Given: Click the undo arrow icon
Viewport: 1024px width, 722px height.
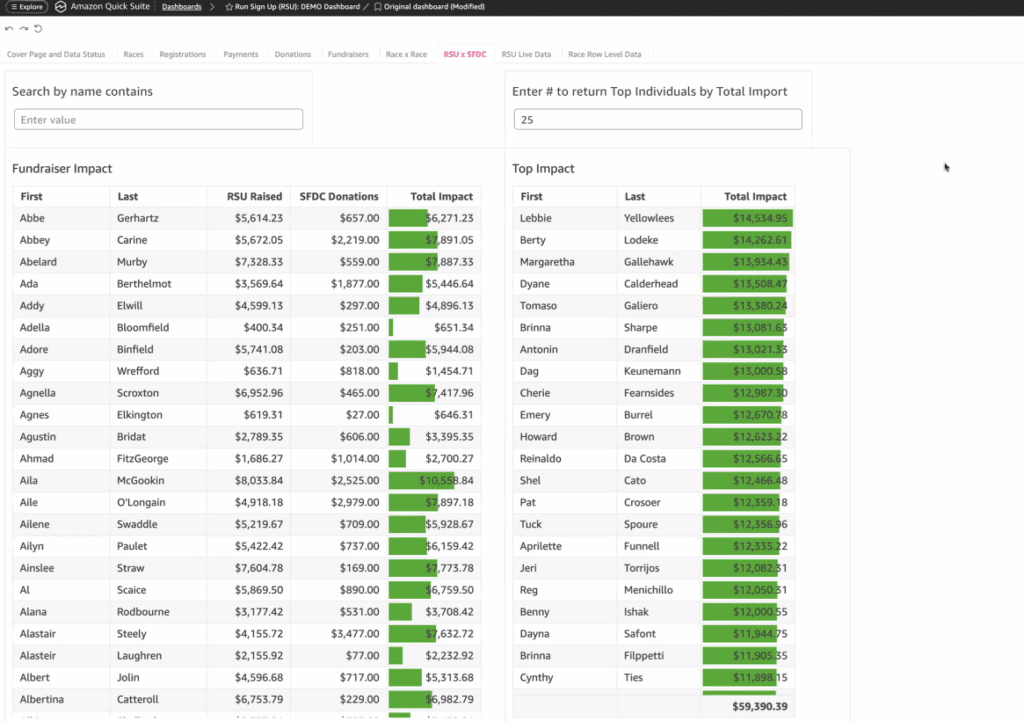Looking at the screenshot, I should [9, 29].
